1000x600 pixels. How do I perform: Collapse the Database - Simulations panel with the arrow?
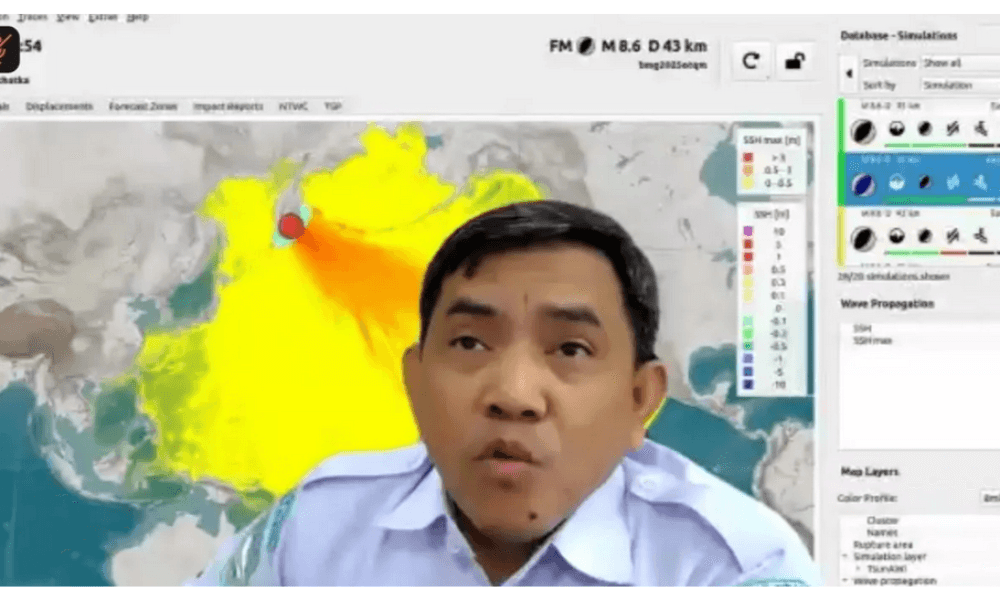click(x=851, y=73)
